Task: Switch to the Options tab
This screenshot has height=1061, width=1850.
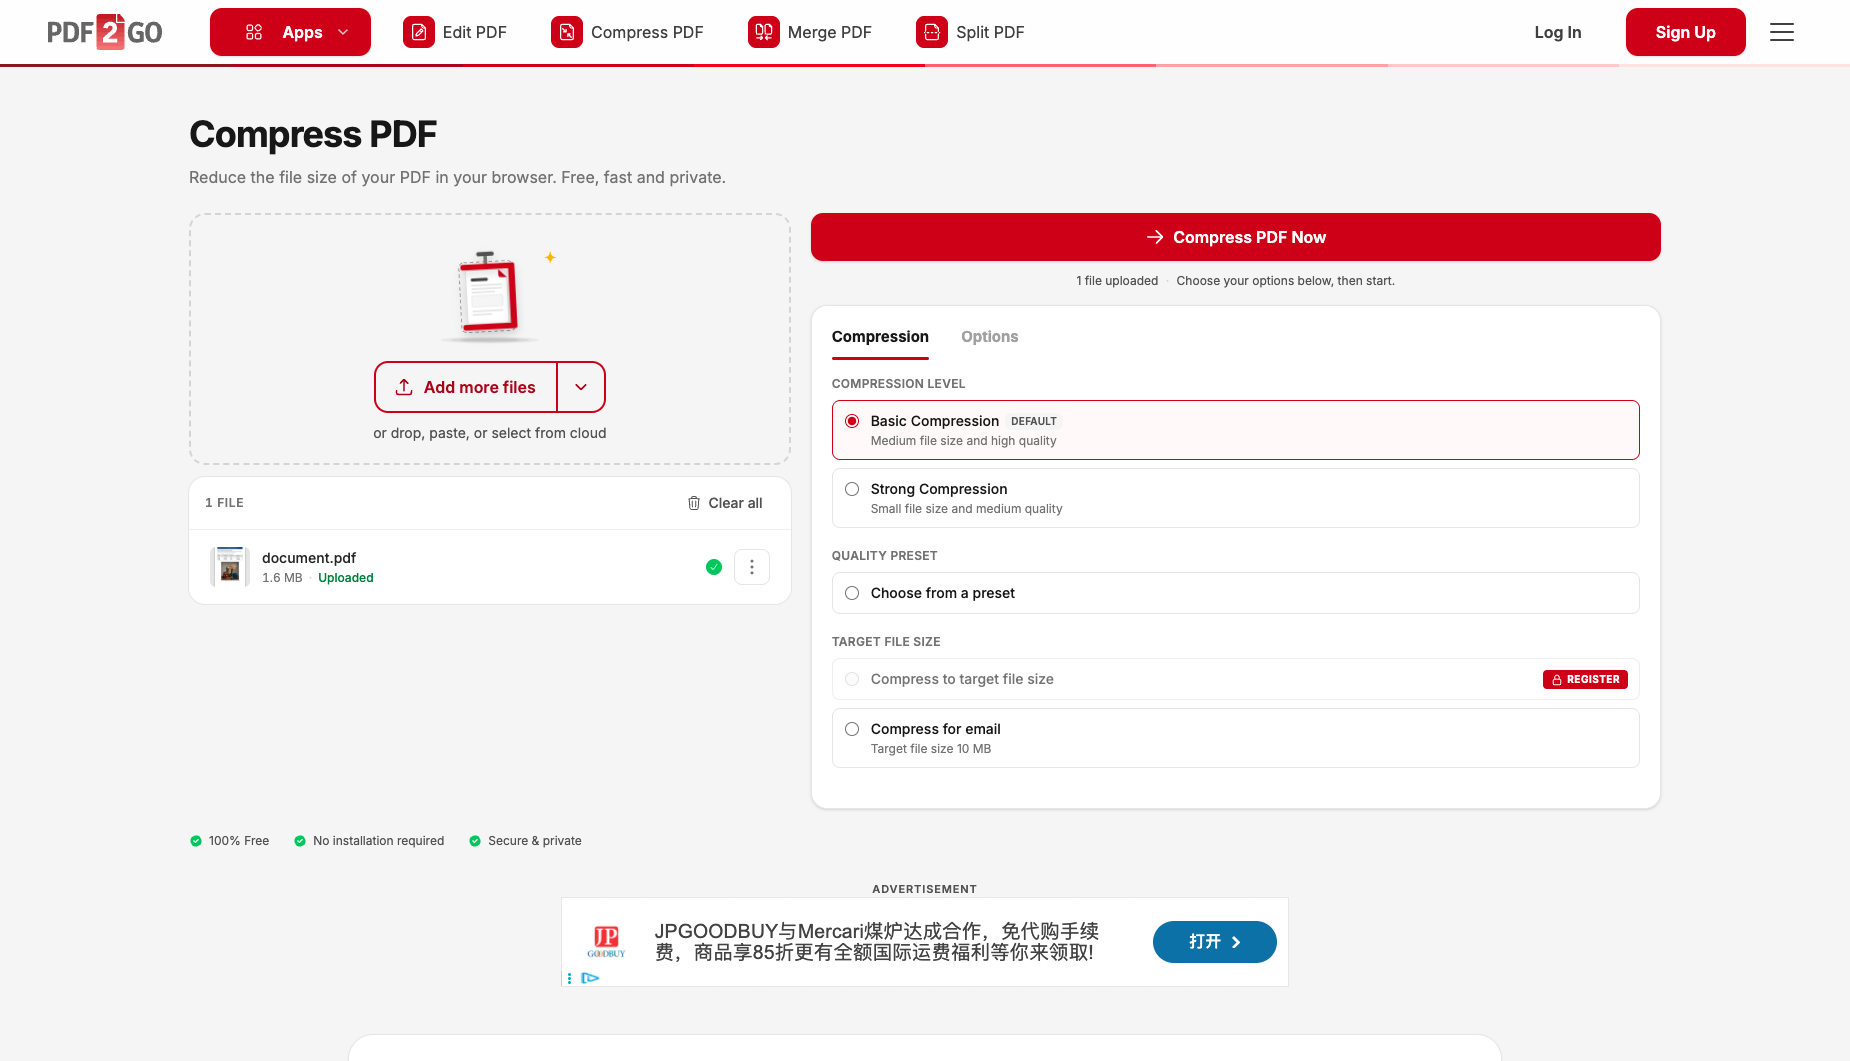Action: tap(989, 337)
